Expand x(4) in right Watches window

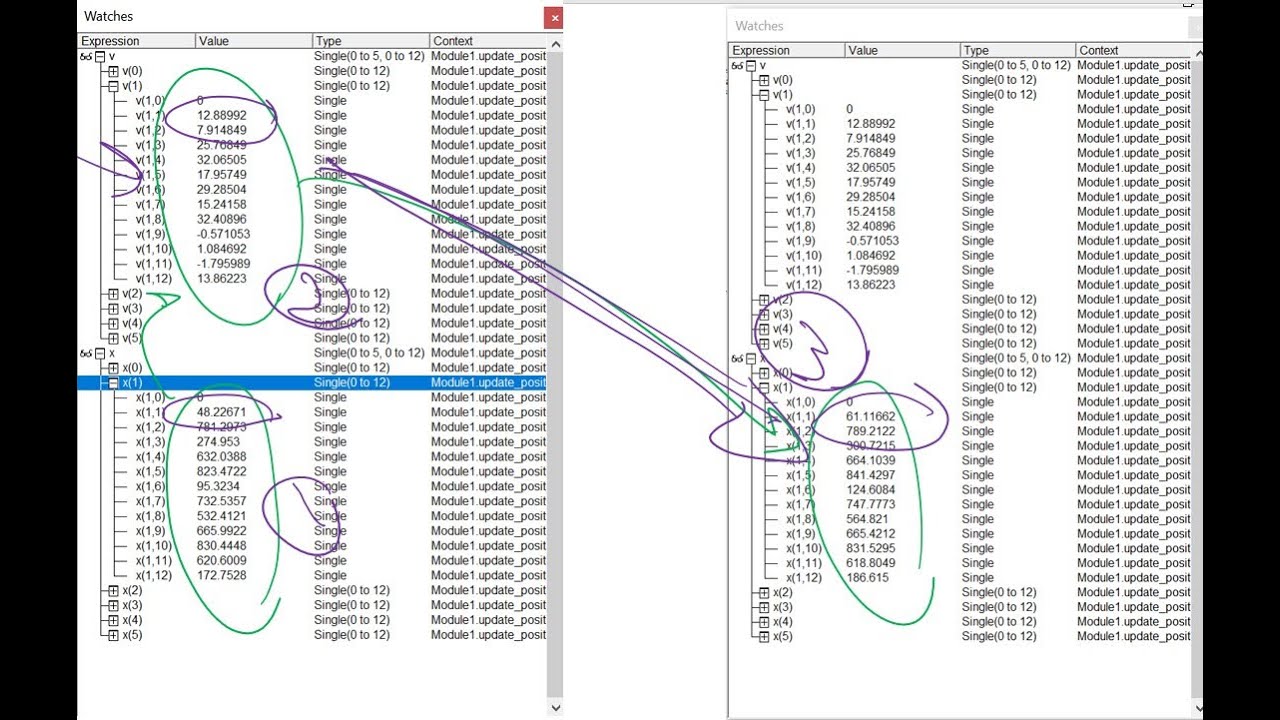coord(764,622)
